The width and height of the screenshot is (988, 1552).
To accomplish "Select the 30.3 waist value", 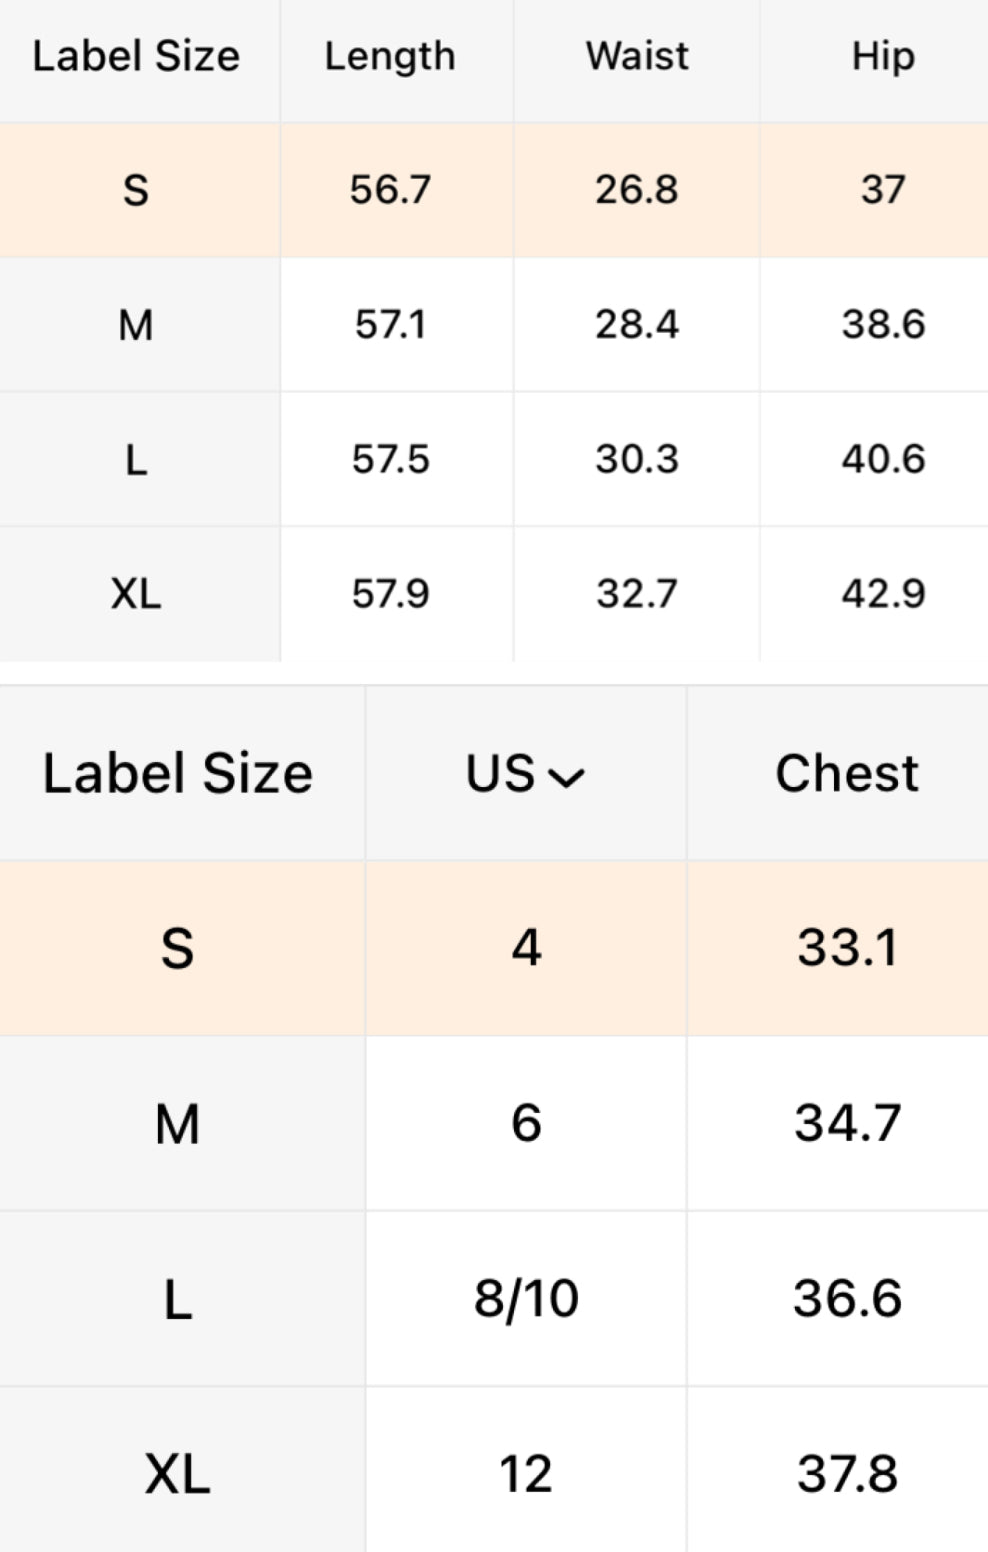I will (x=637, y=459).
